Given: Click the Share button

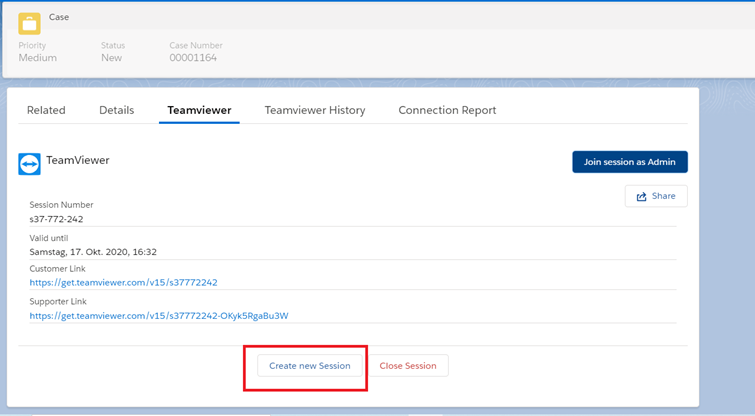Looking at the screenshot, I should coord(656,196).
